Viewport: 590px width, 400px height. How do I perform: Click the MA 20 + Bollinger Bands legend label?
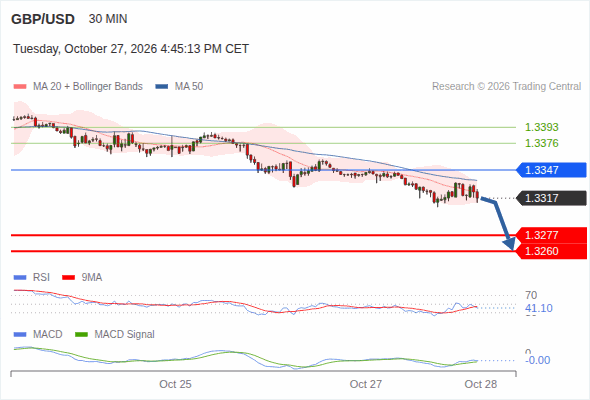coord(88,87)
